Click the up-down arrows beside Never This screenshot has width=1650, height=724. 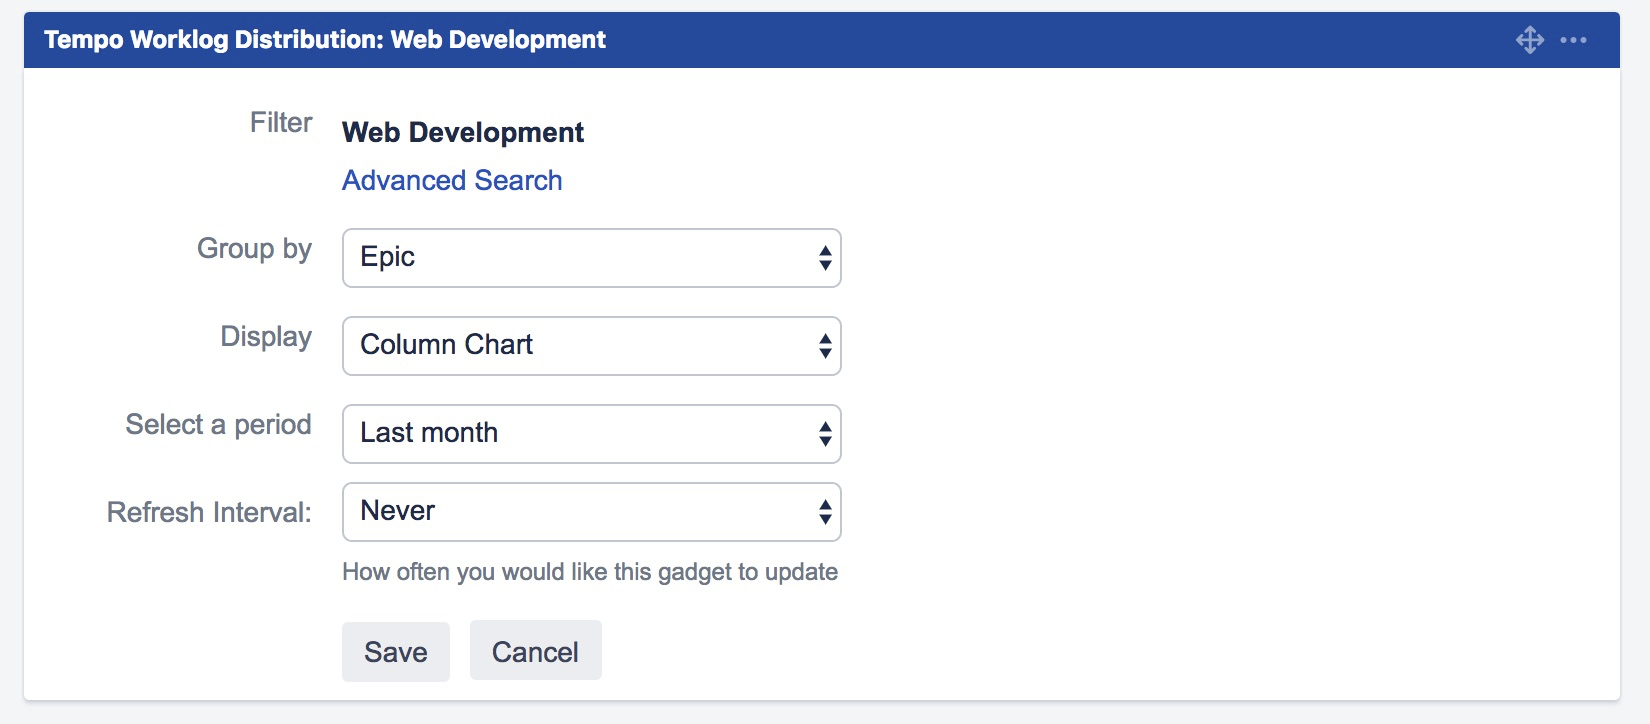825,512
